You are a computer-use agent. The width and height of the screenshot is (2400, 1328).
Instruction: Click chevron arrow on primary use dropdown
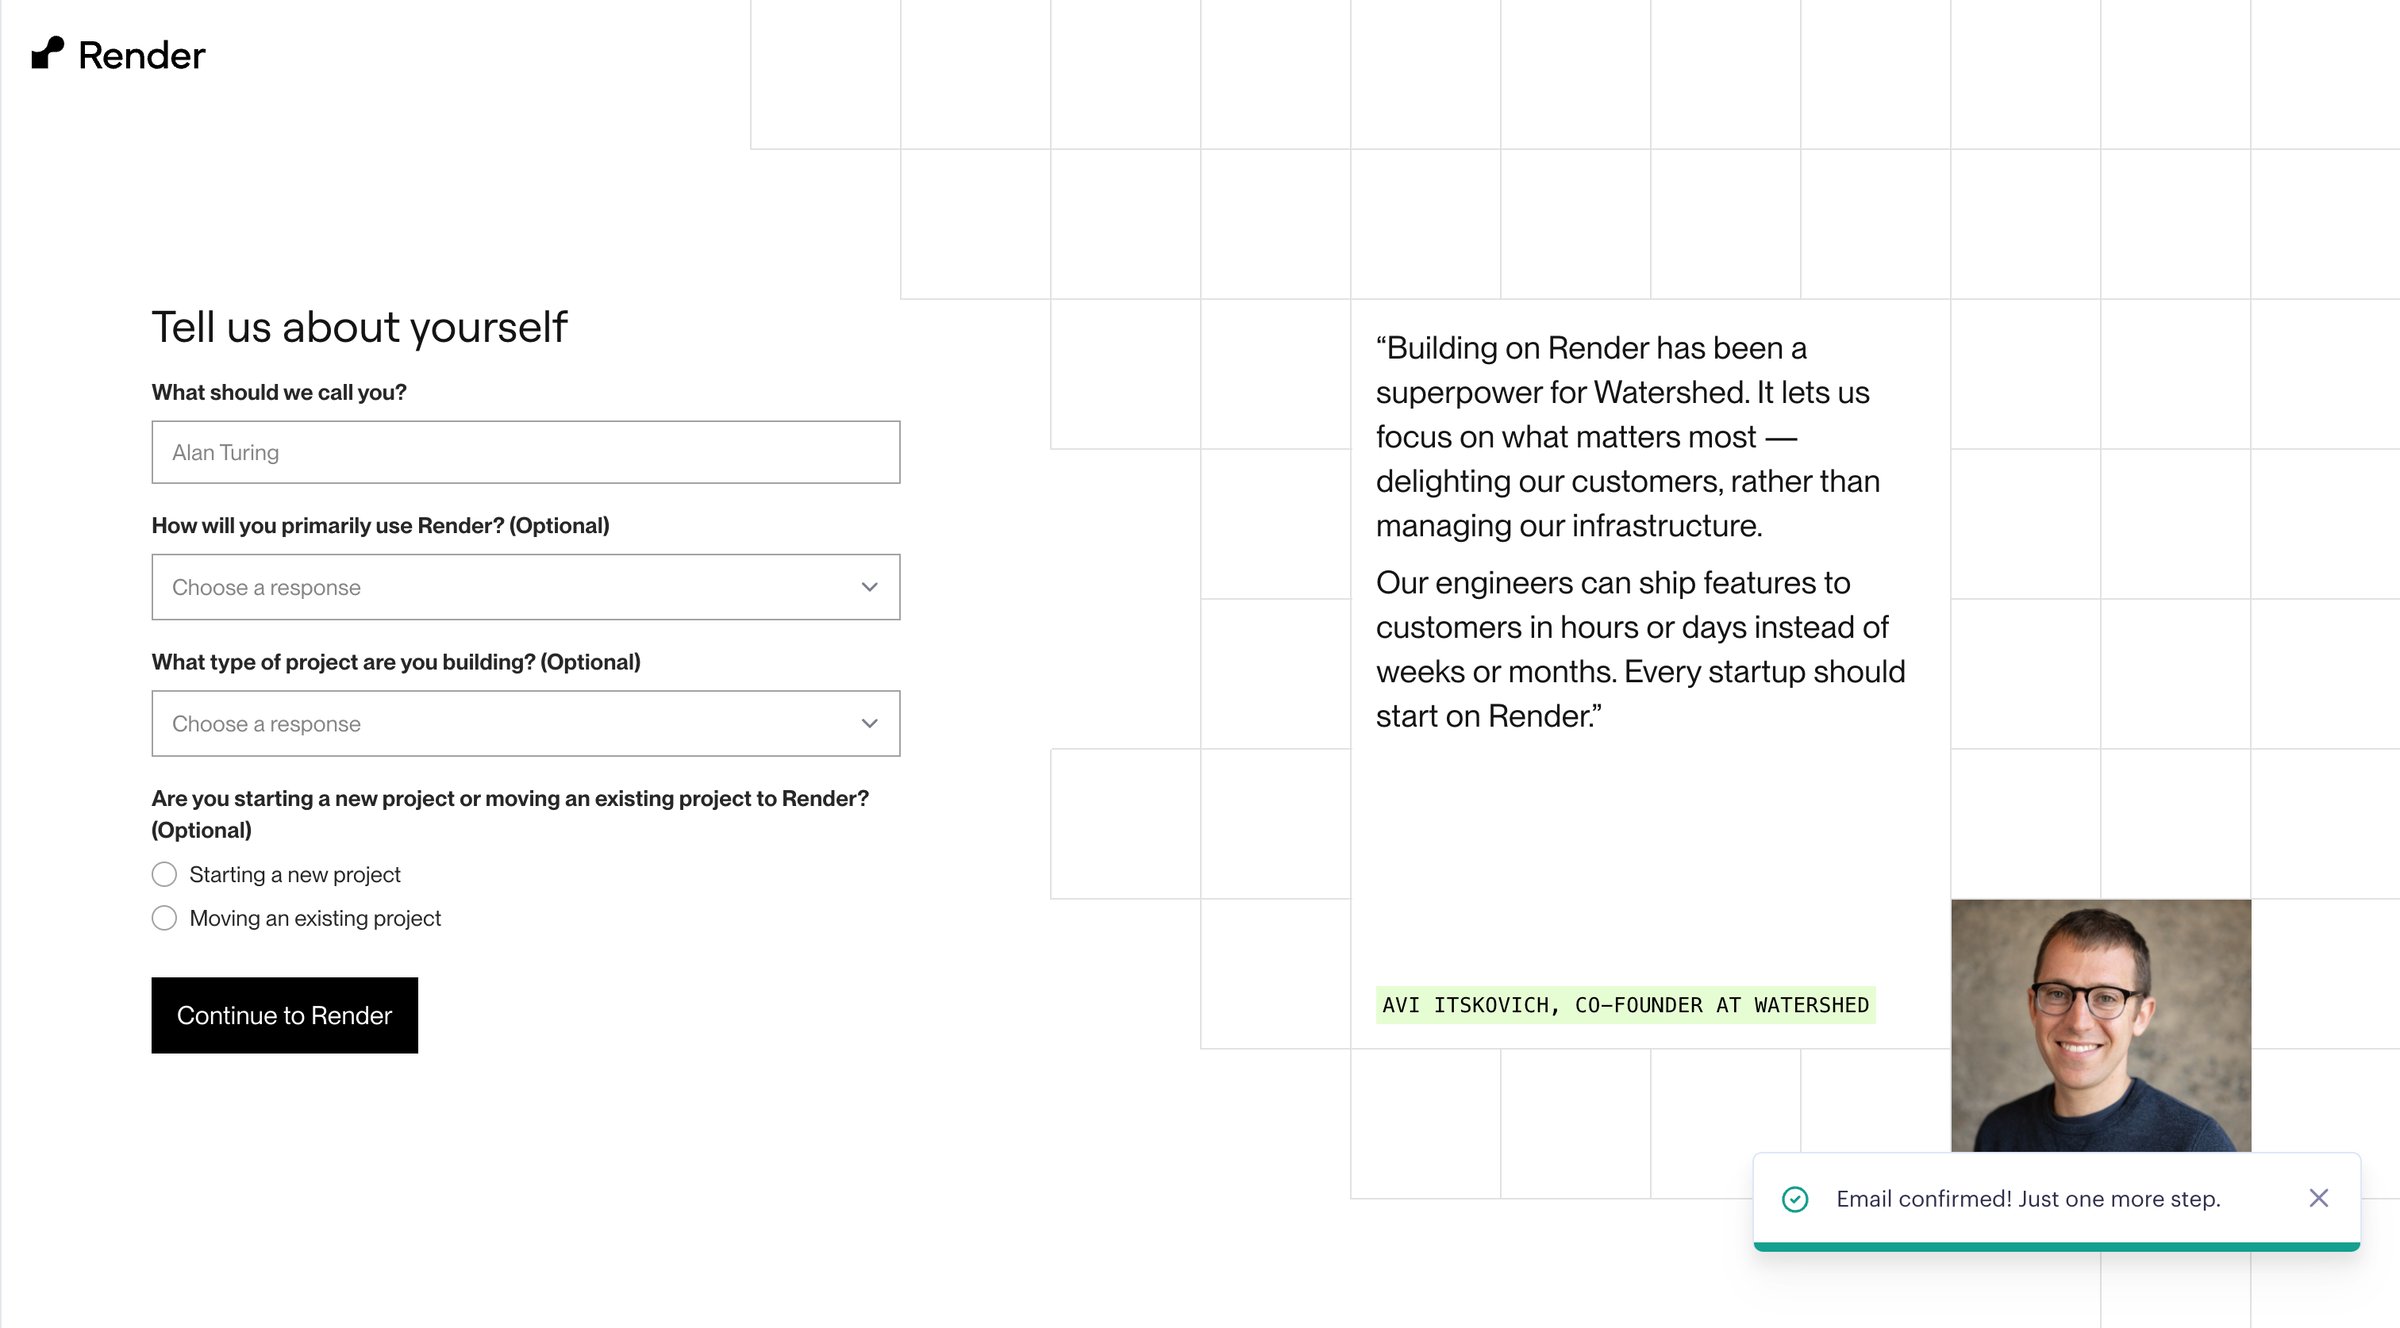pyautogui.click(x=869, y=587)
